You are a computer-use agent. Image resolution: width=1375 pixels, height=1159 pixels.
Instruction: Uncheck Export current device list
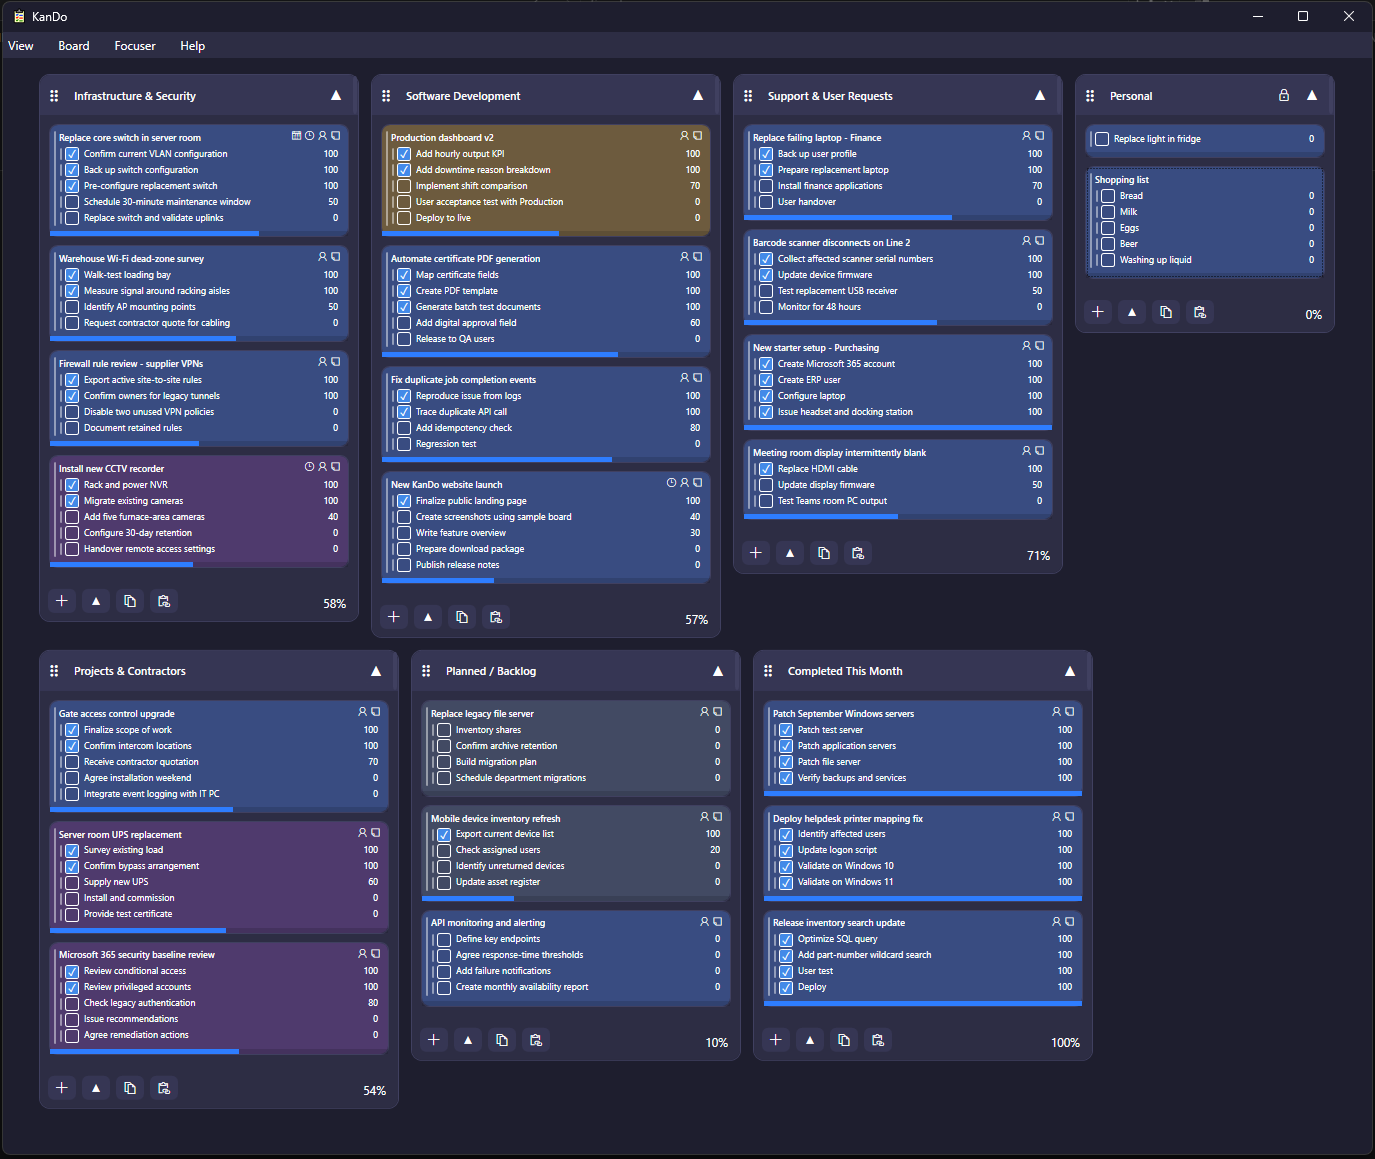(x=444, y=834)
